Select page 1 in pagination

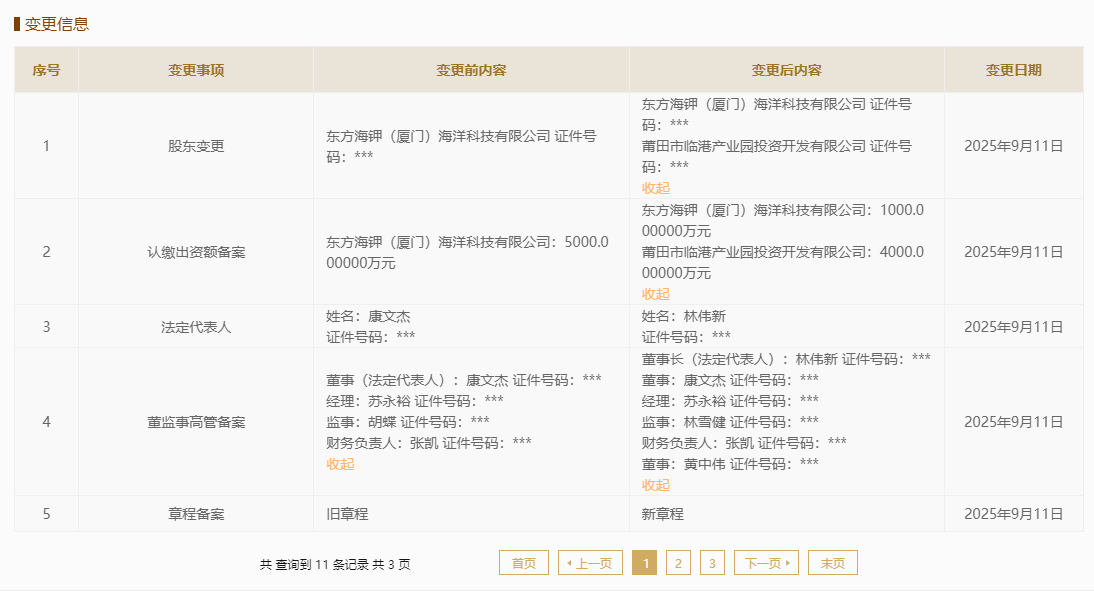click(645, 563)
